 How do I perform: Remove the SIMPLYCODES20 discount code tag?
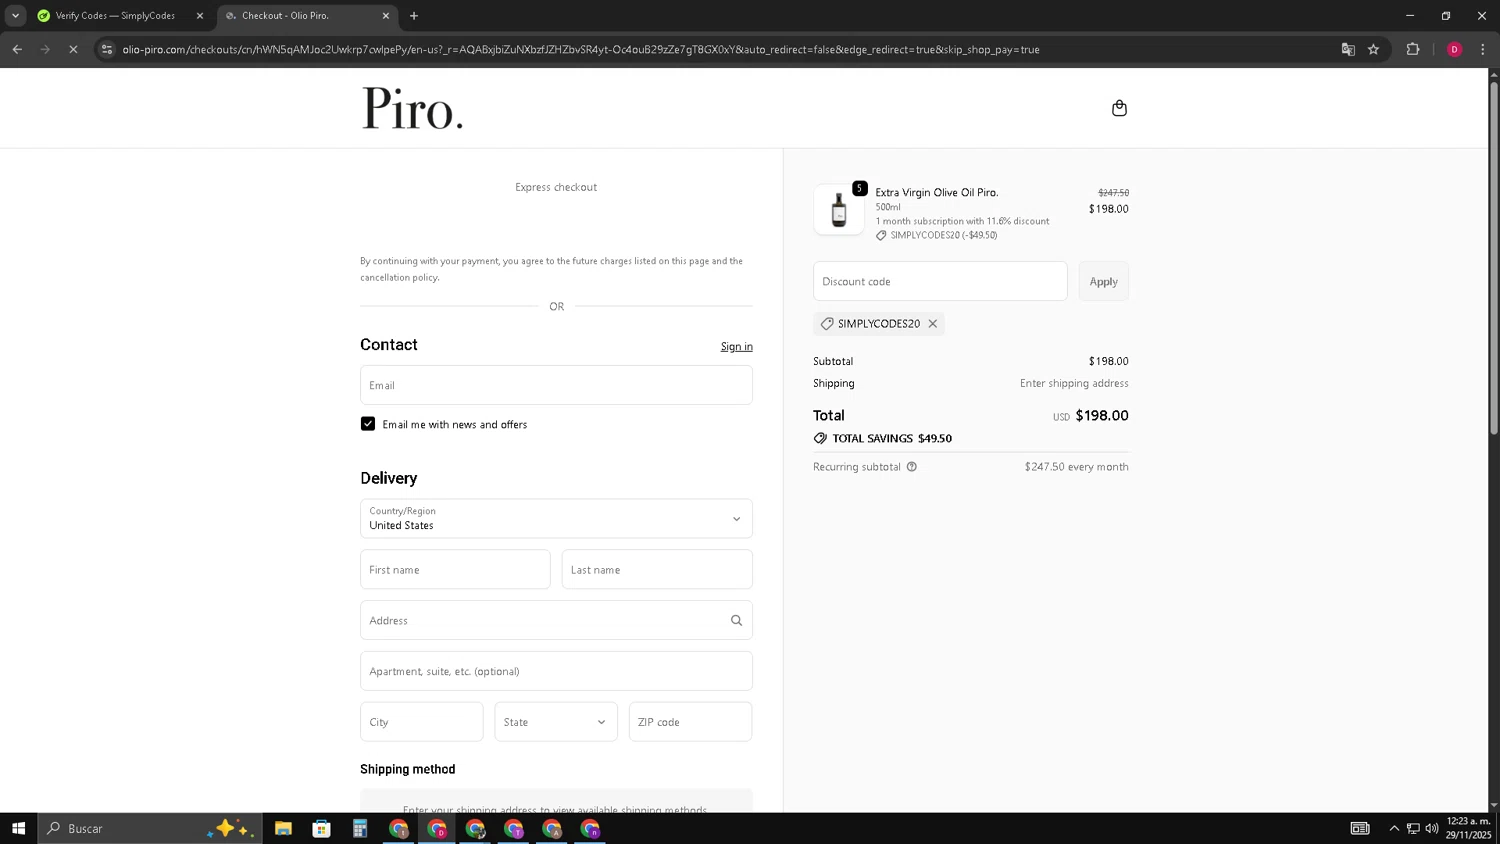pos(932,324)
